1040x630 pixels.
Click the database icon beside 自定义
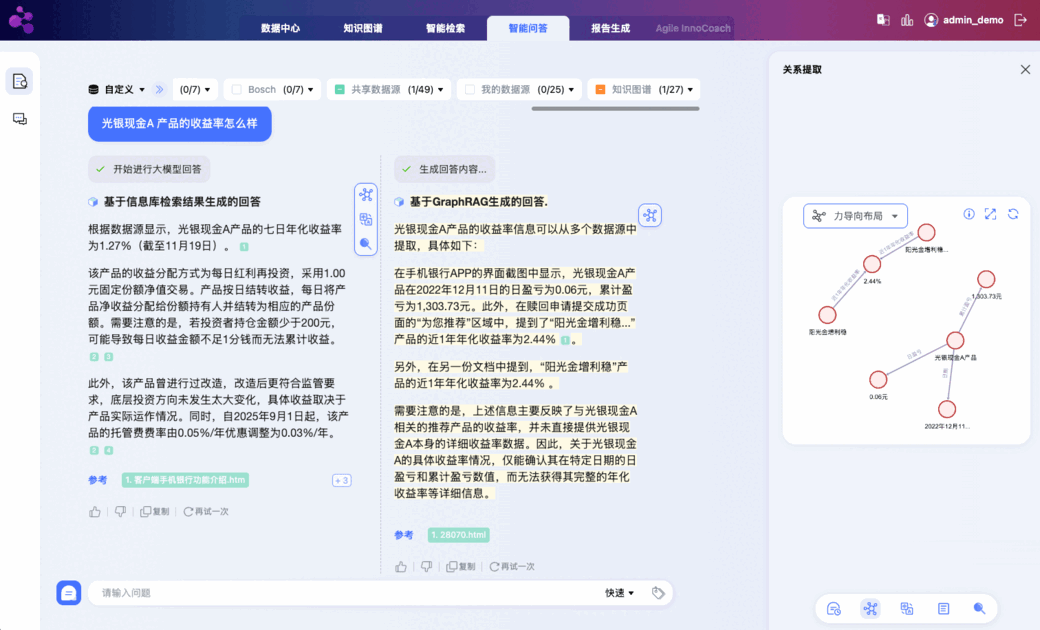(x=94, y=90)
